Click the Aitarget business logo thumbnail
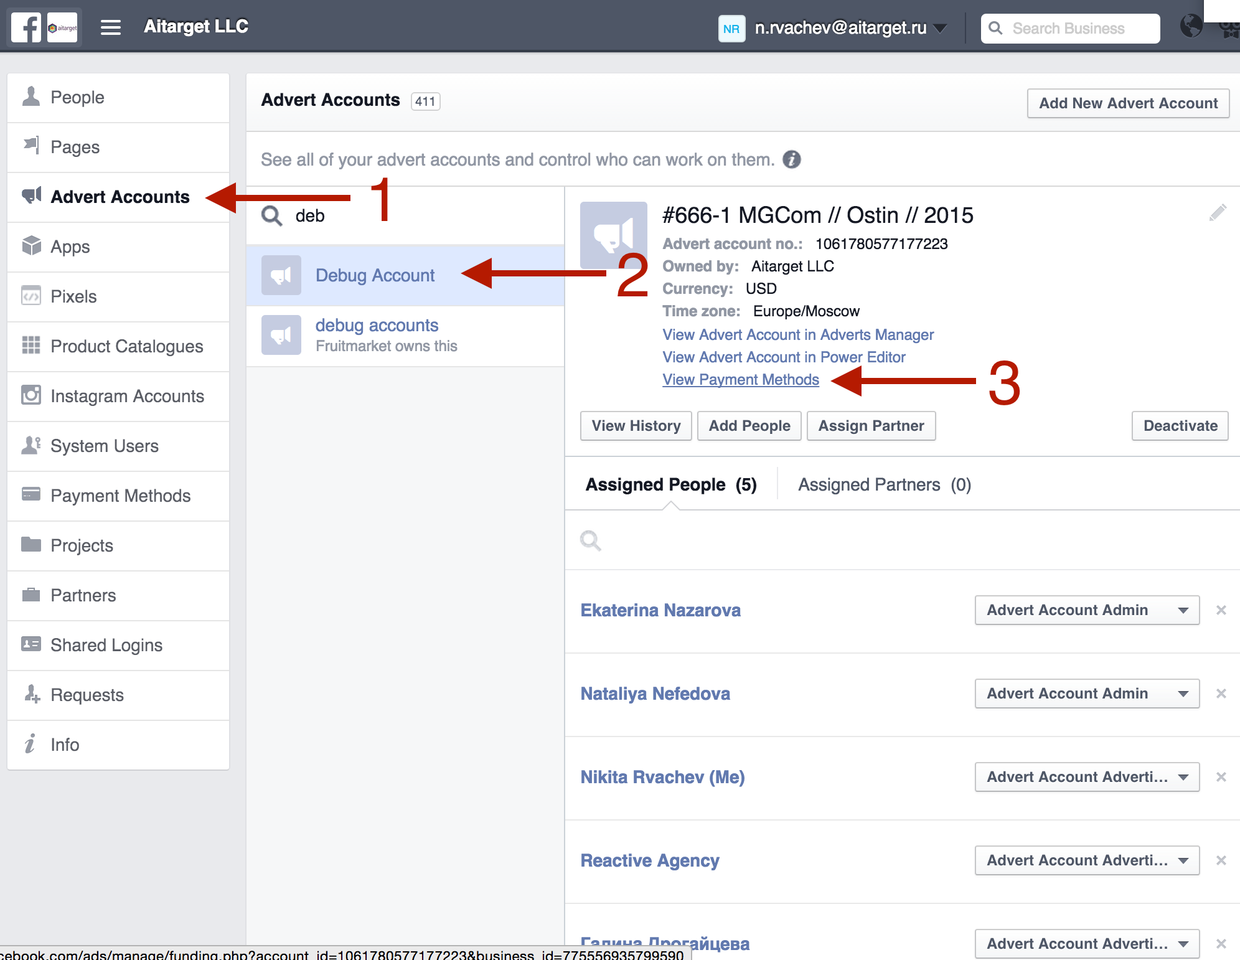 [62, 27]
